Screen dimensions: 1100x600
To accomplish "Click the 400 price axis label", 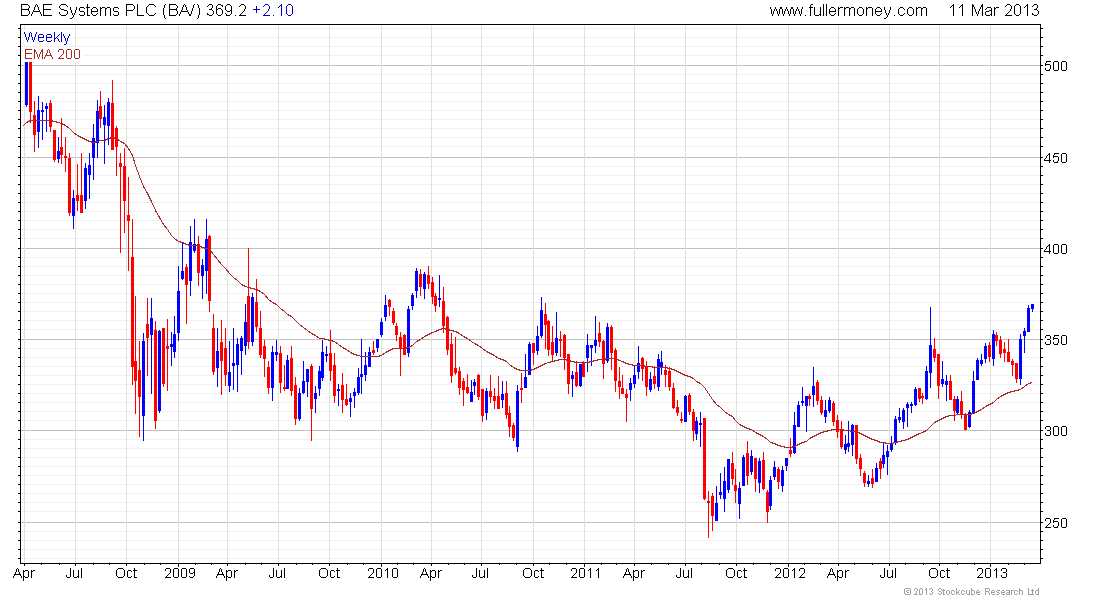I will (1056, 249).
